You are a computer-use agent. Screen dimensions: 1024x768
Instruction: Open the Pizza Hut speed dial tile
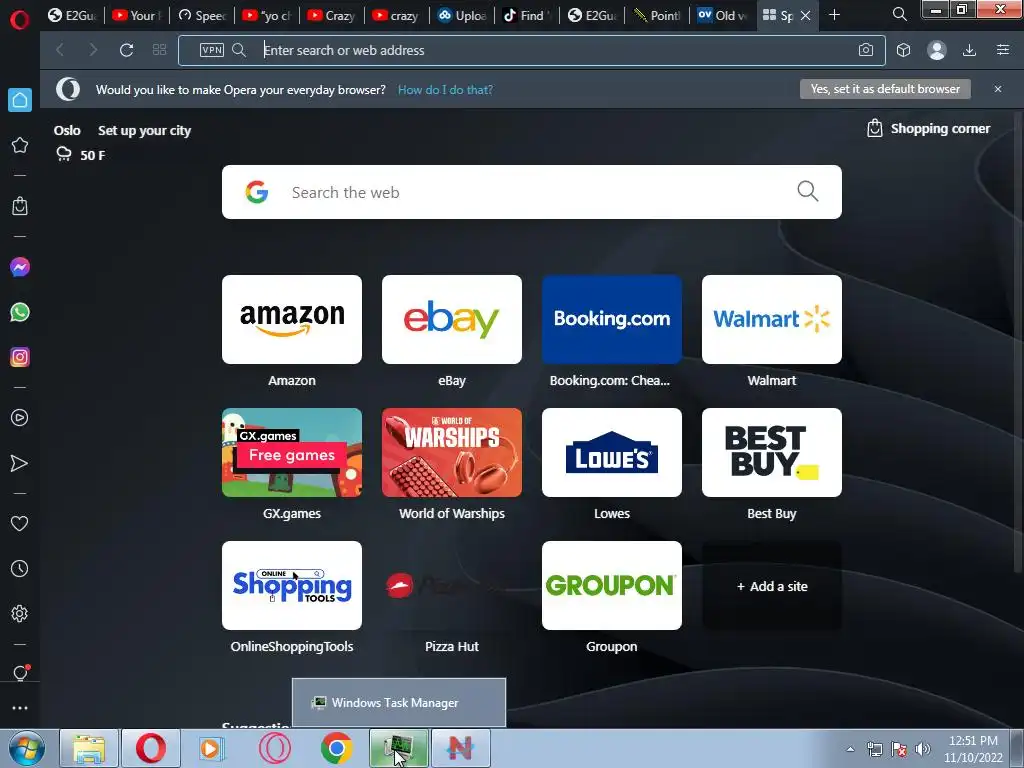click(x=452, y=586)
